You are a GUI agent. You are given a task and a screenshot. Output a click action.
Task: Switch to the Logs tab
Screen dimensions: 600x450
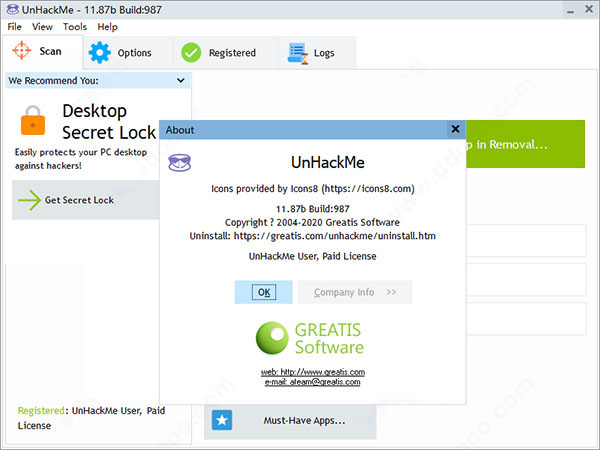317,53
